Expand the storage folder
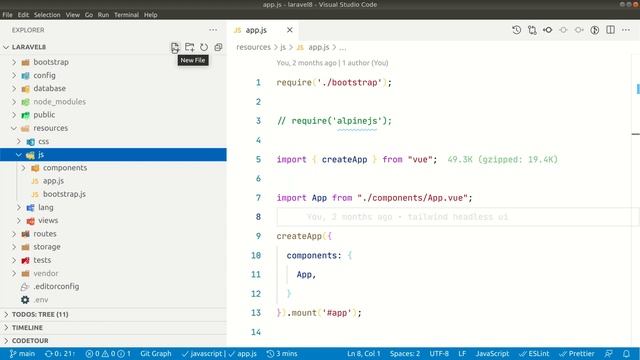The width and height of the screenshot is (640, 360). pos(113,247)
